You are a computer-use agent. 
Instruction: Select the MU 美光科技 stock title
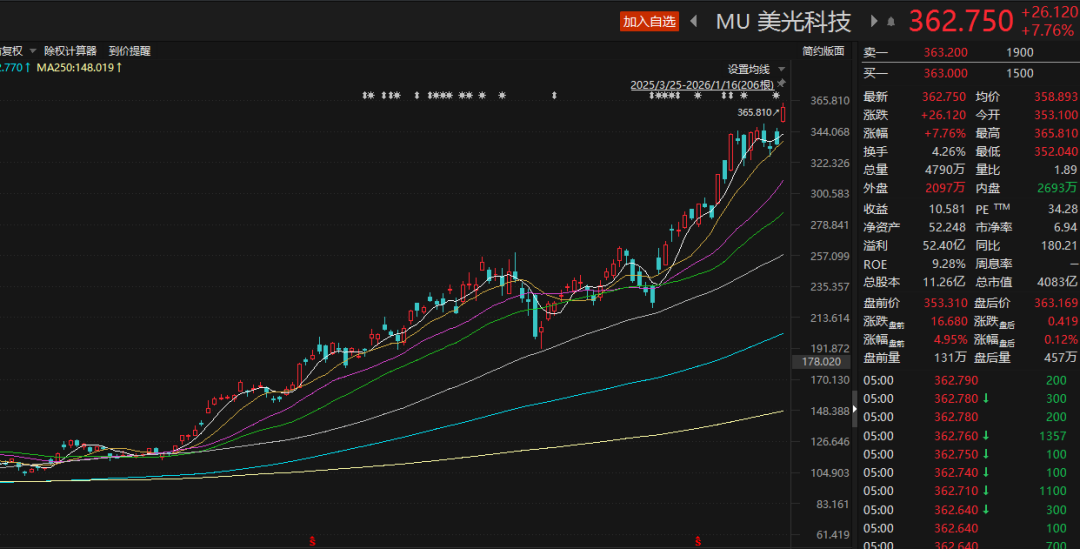783,21
